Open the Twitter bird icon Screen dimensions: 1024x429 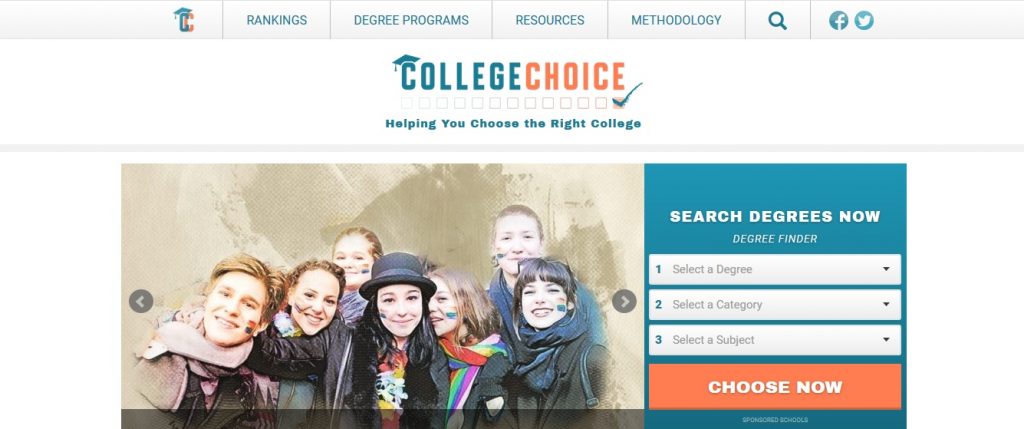pos(864,20)
